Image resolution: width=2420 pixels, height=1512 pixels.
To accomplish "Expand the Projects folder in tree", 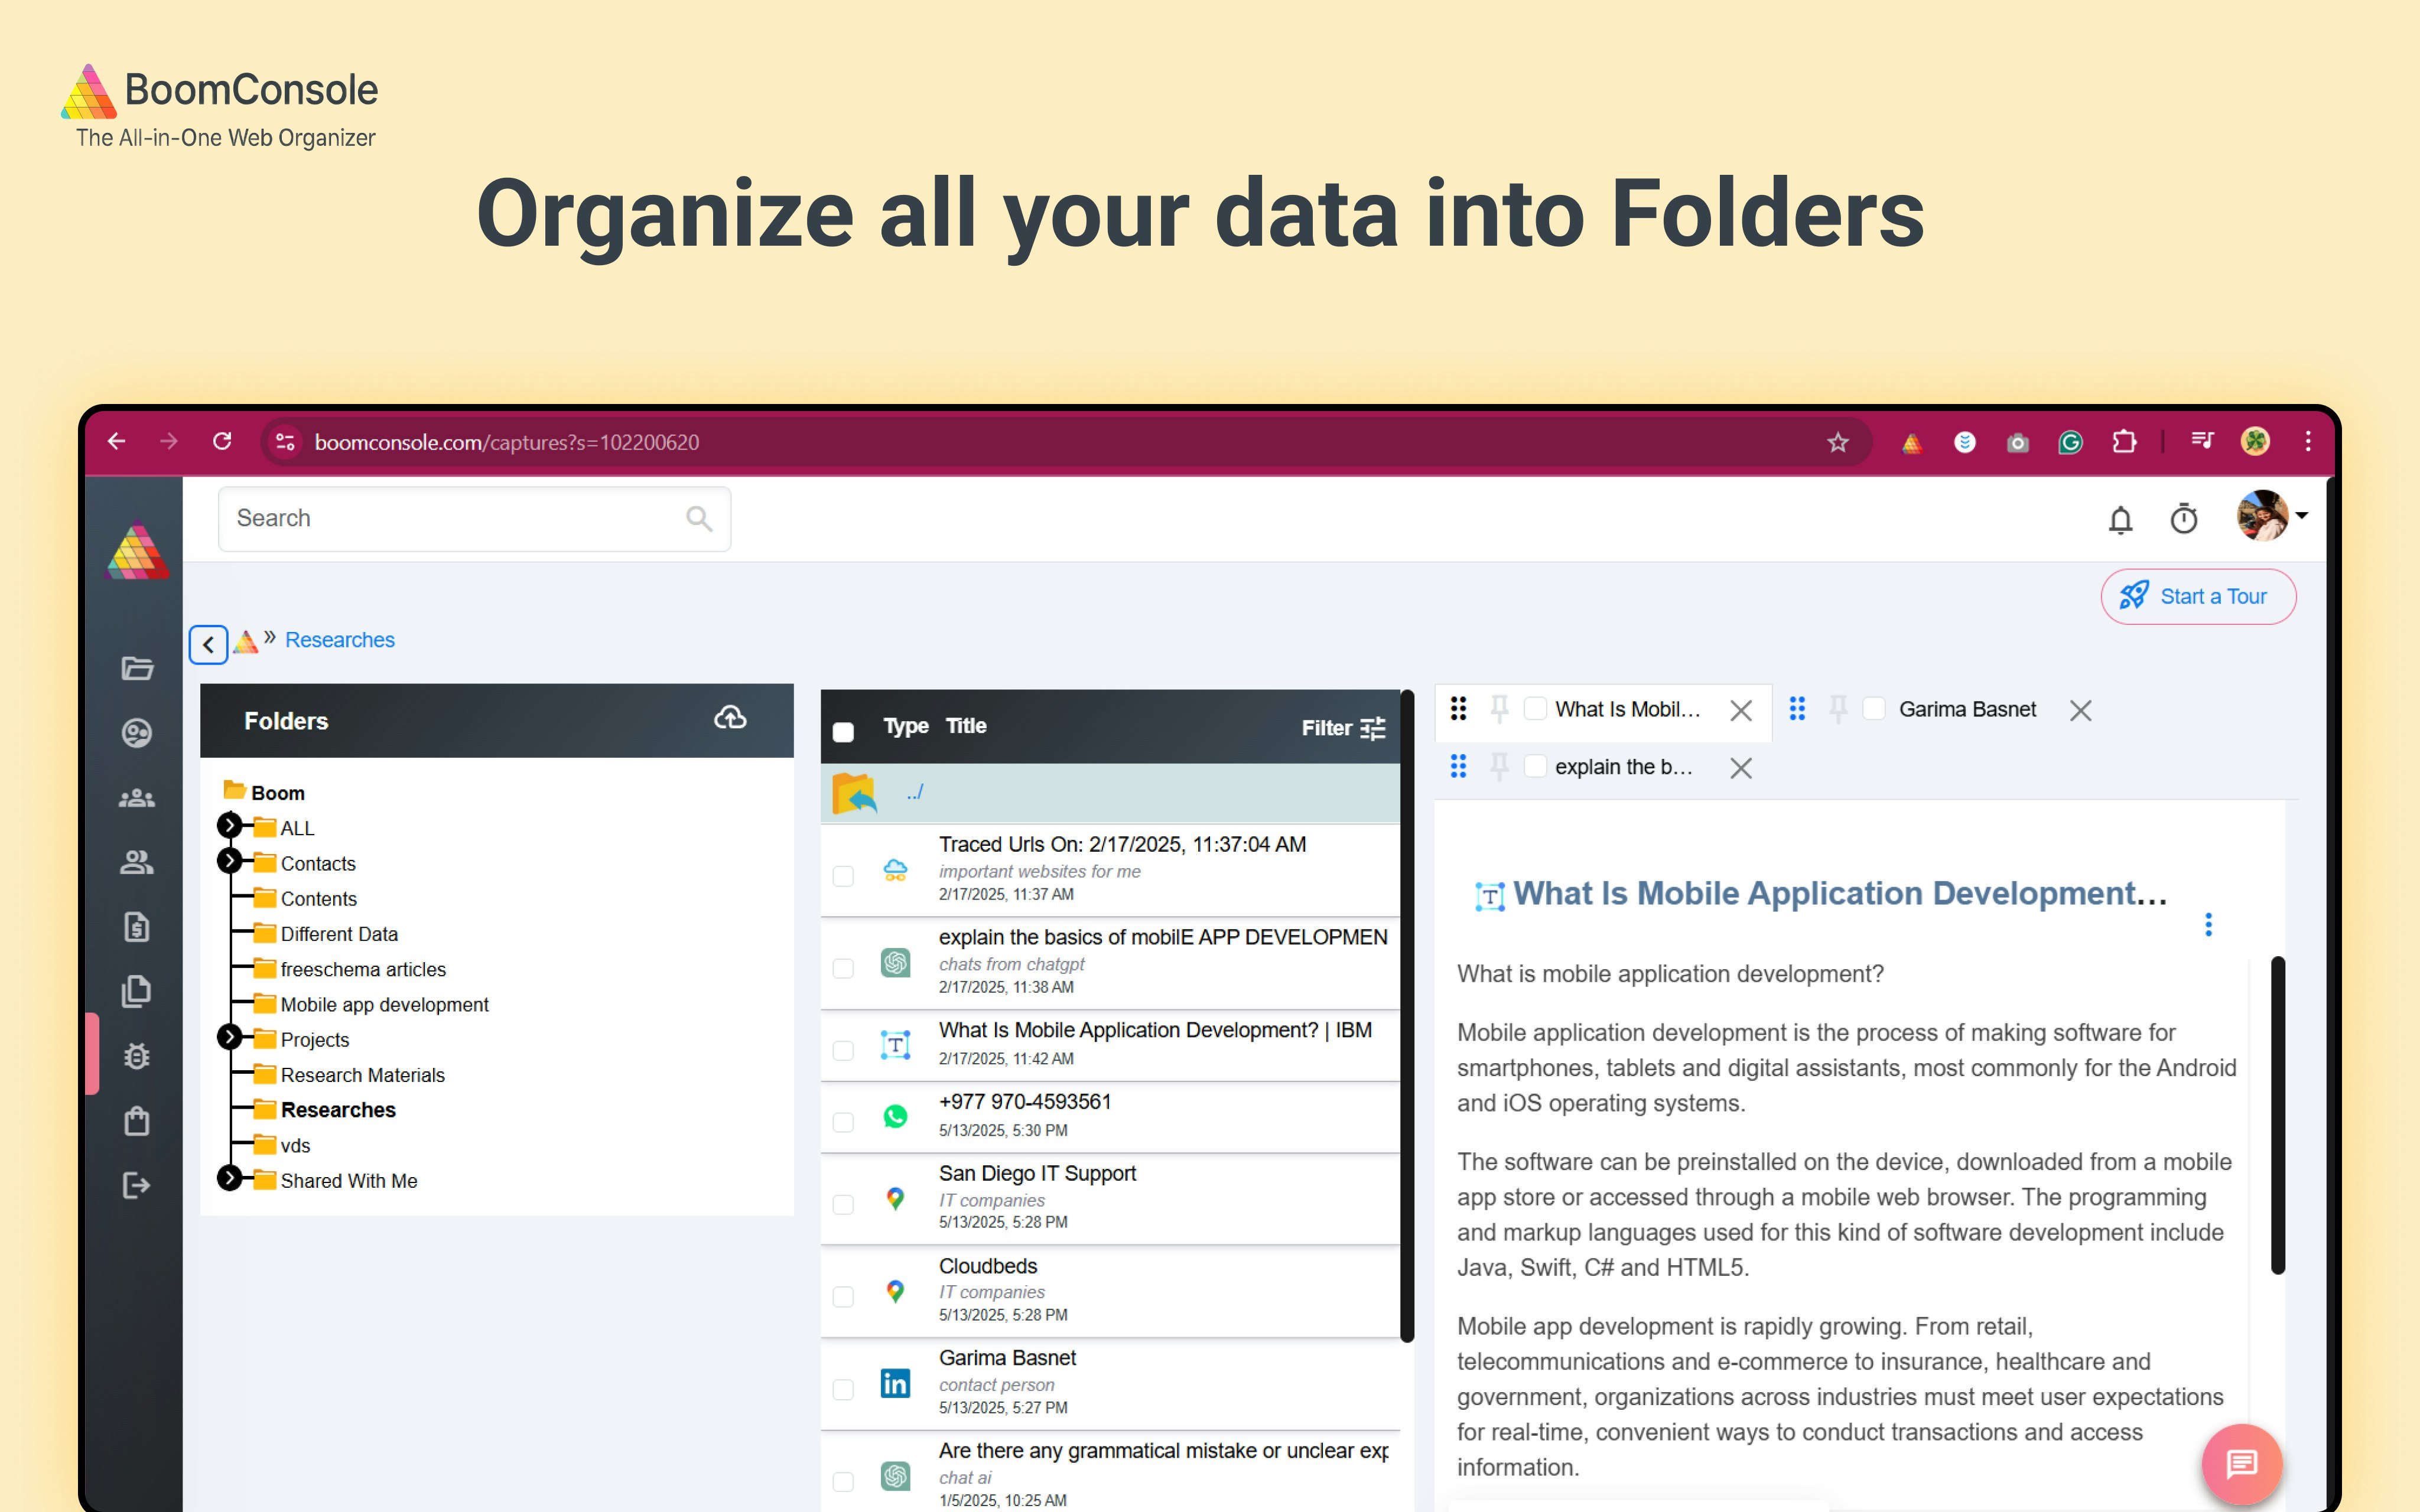I will tap(229, 1037).
